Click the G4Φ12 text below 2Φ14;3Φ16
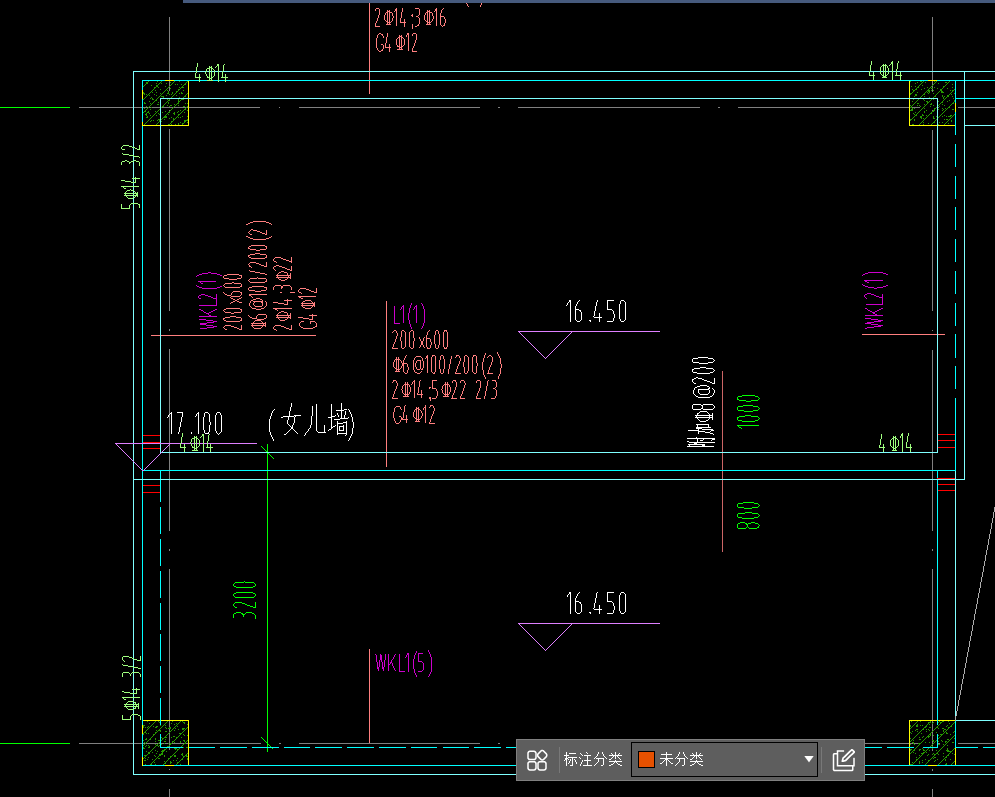 pos(397,43)
